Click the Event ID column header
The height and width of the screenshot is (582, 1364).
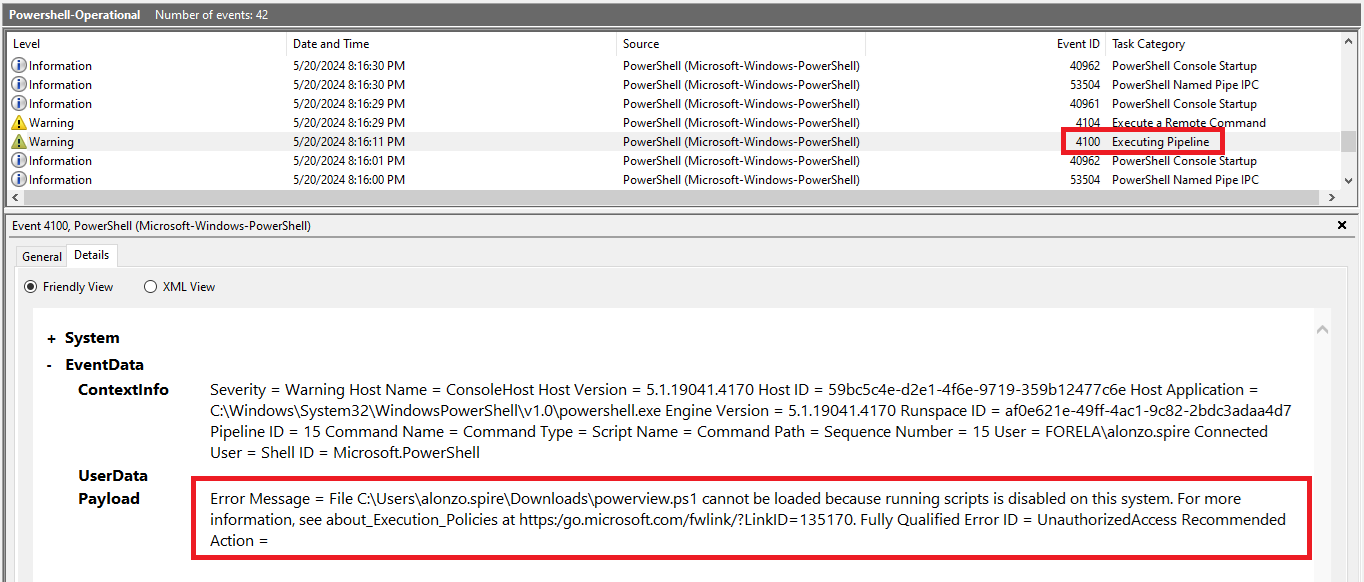tap(1078, 44)
